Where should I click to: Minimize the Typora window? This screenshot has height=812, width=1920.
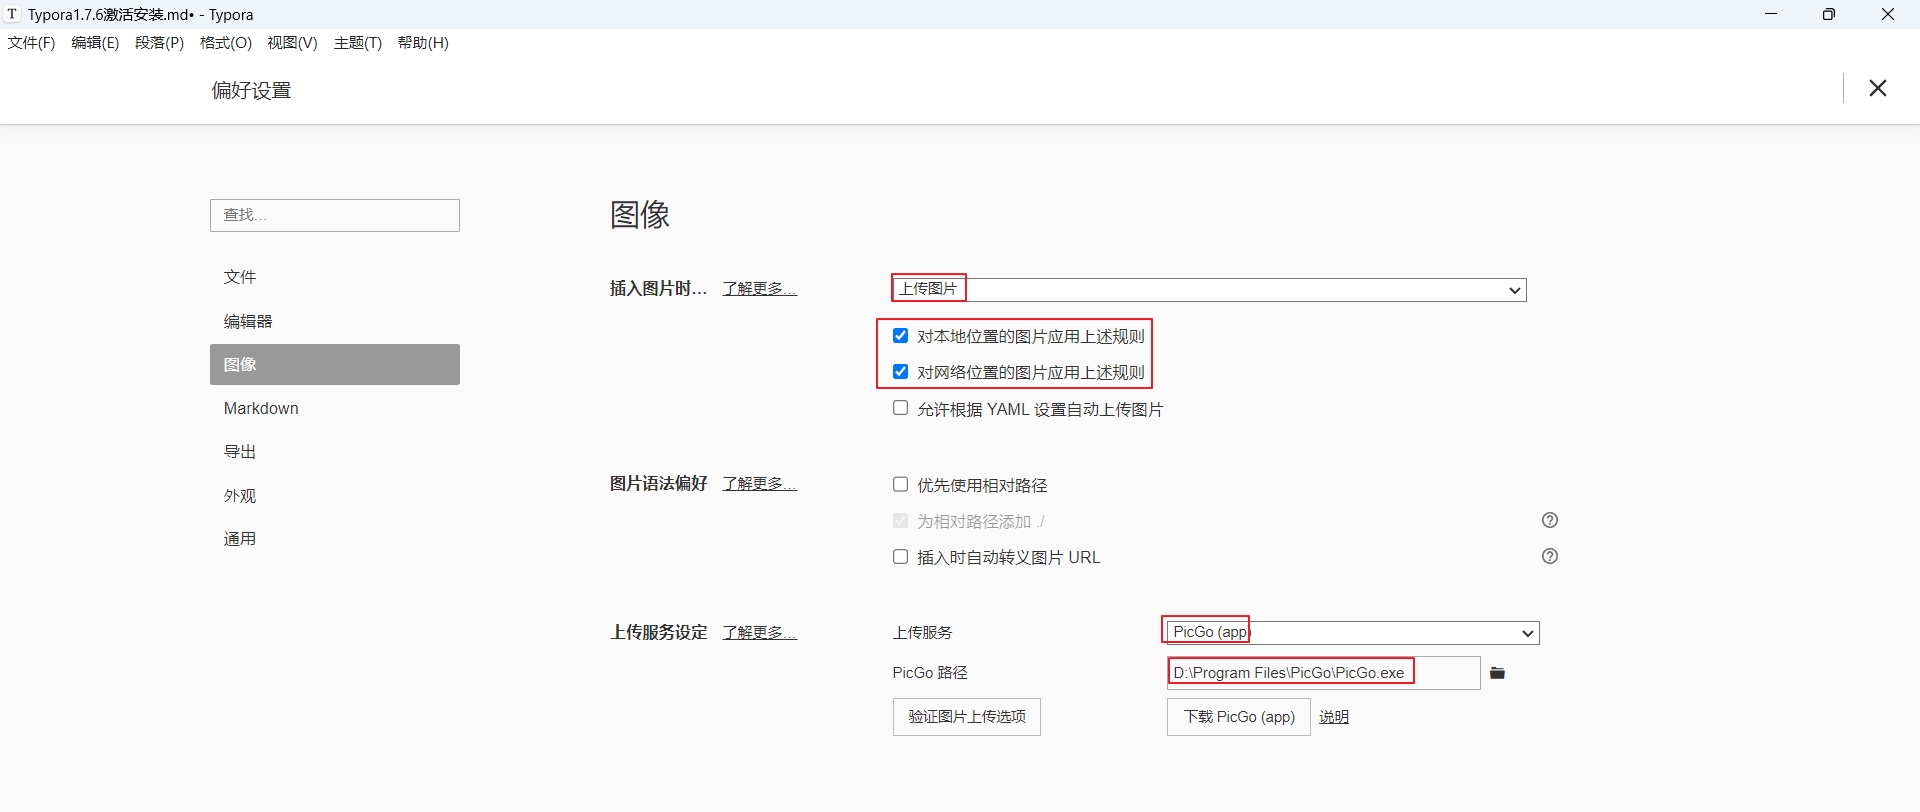click(1771, 14)
